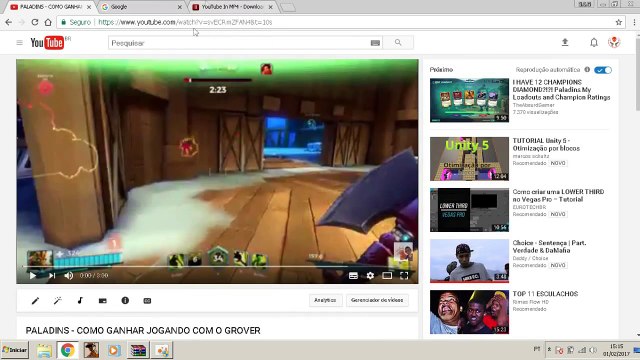Toggle subtitles in the player
Viewport: 640px width, 360px height.
[x=353, y=276]
